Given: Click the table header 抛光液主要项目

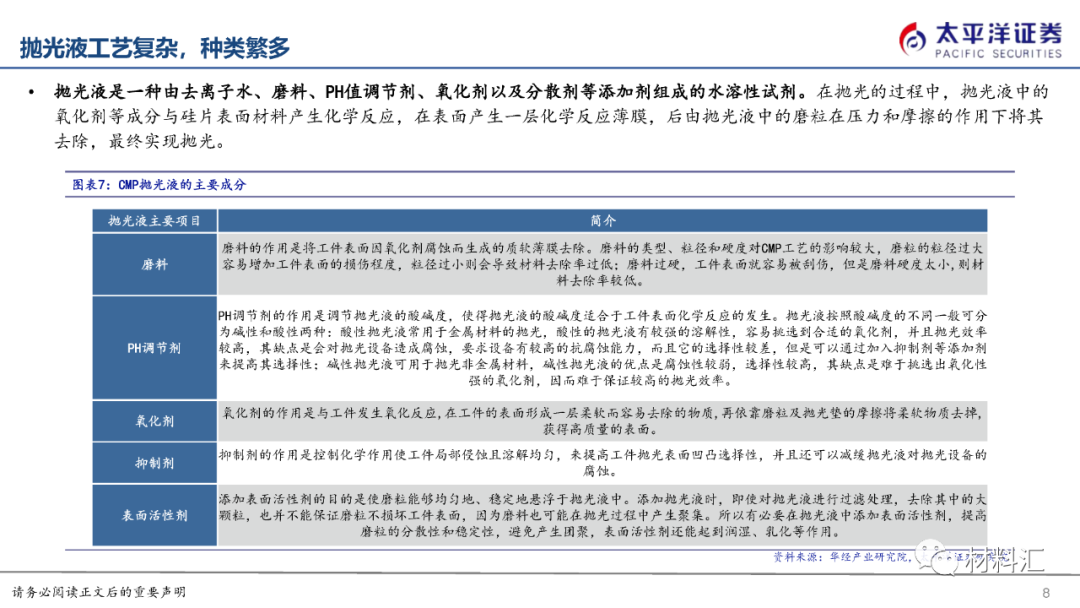Looking at the screenshot, I should [154, 221].
